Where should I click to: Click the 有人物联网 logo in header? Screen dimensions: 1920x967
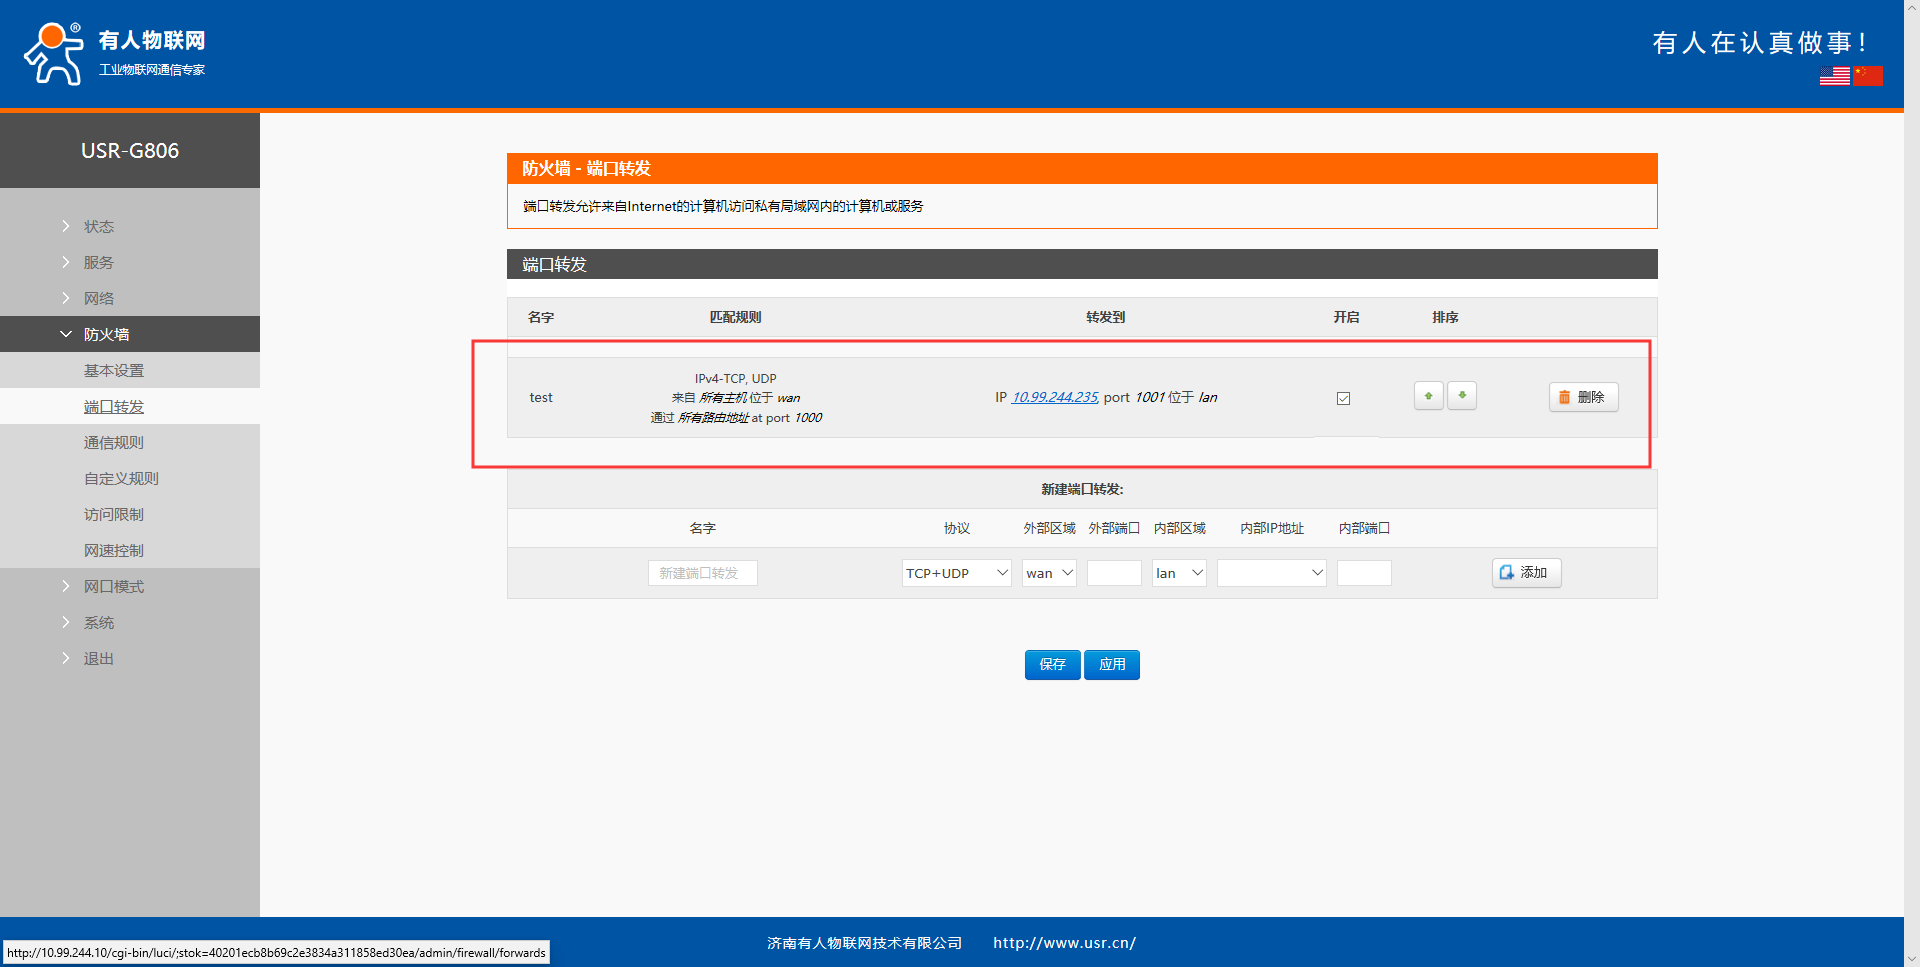114,54
